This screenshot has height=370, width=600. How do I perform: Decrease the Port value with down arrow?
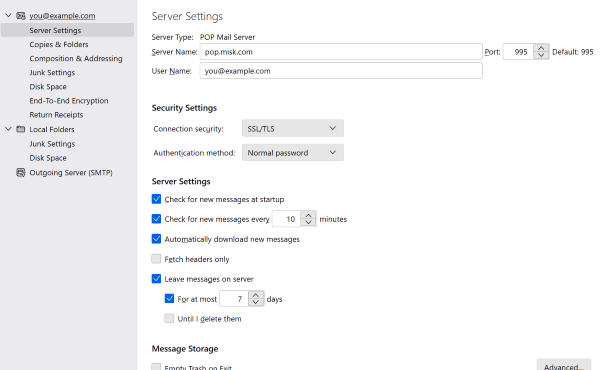[x=541, y=55]
